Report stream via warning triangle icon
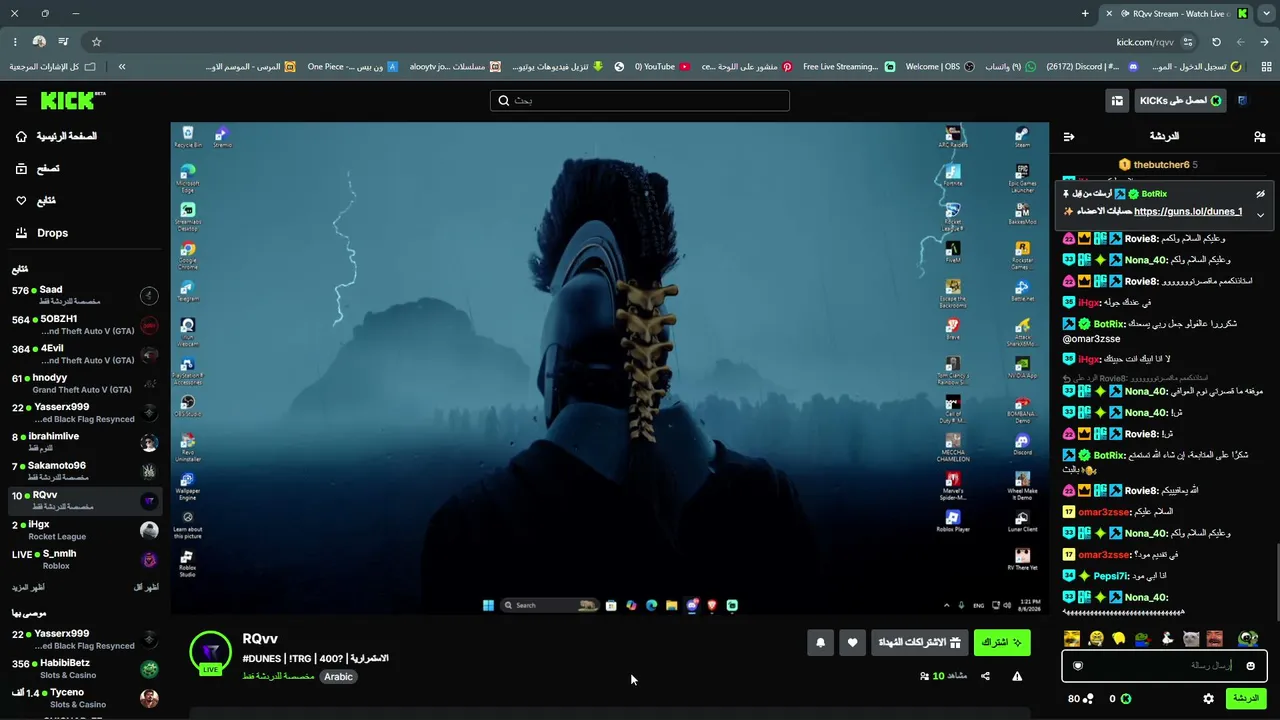1280x720 pixels. click(1017, 676)
